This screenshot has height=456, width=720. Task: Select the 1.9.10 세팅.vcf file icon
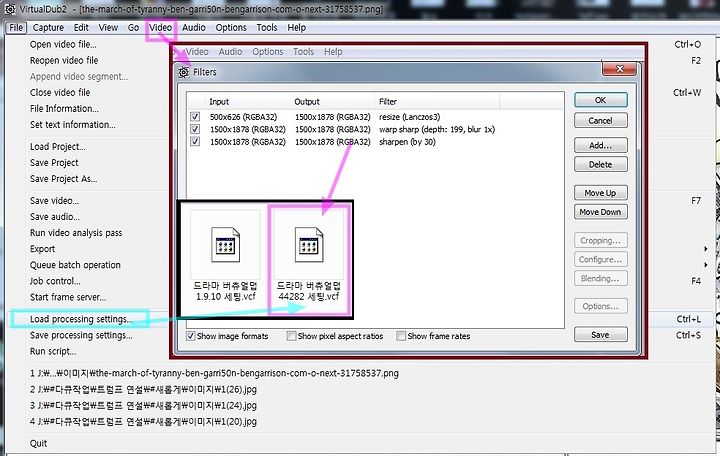225,245
